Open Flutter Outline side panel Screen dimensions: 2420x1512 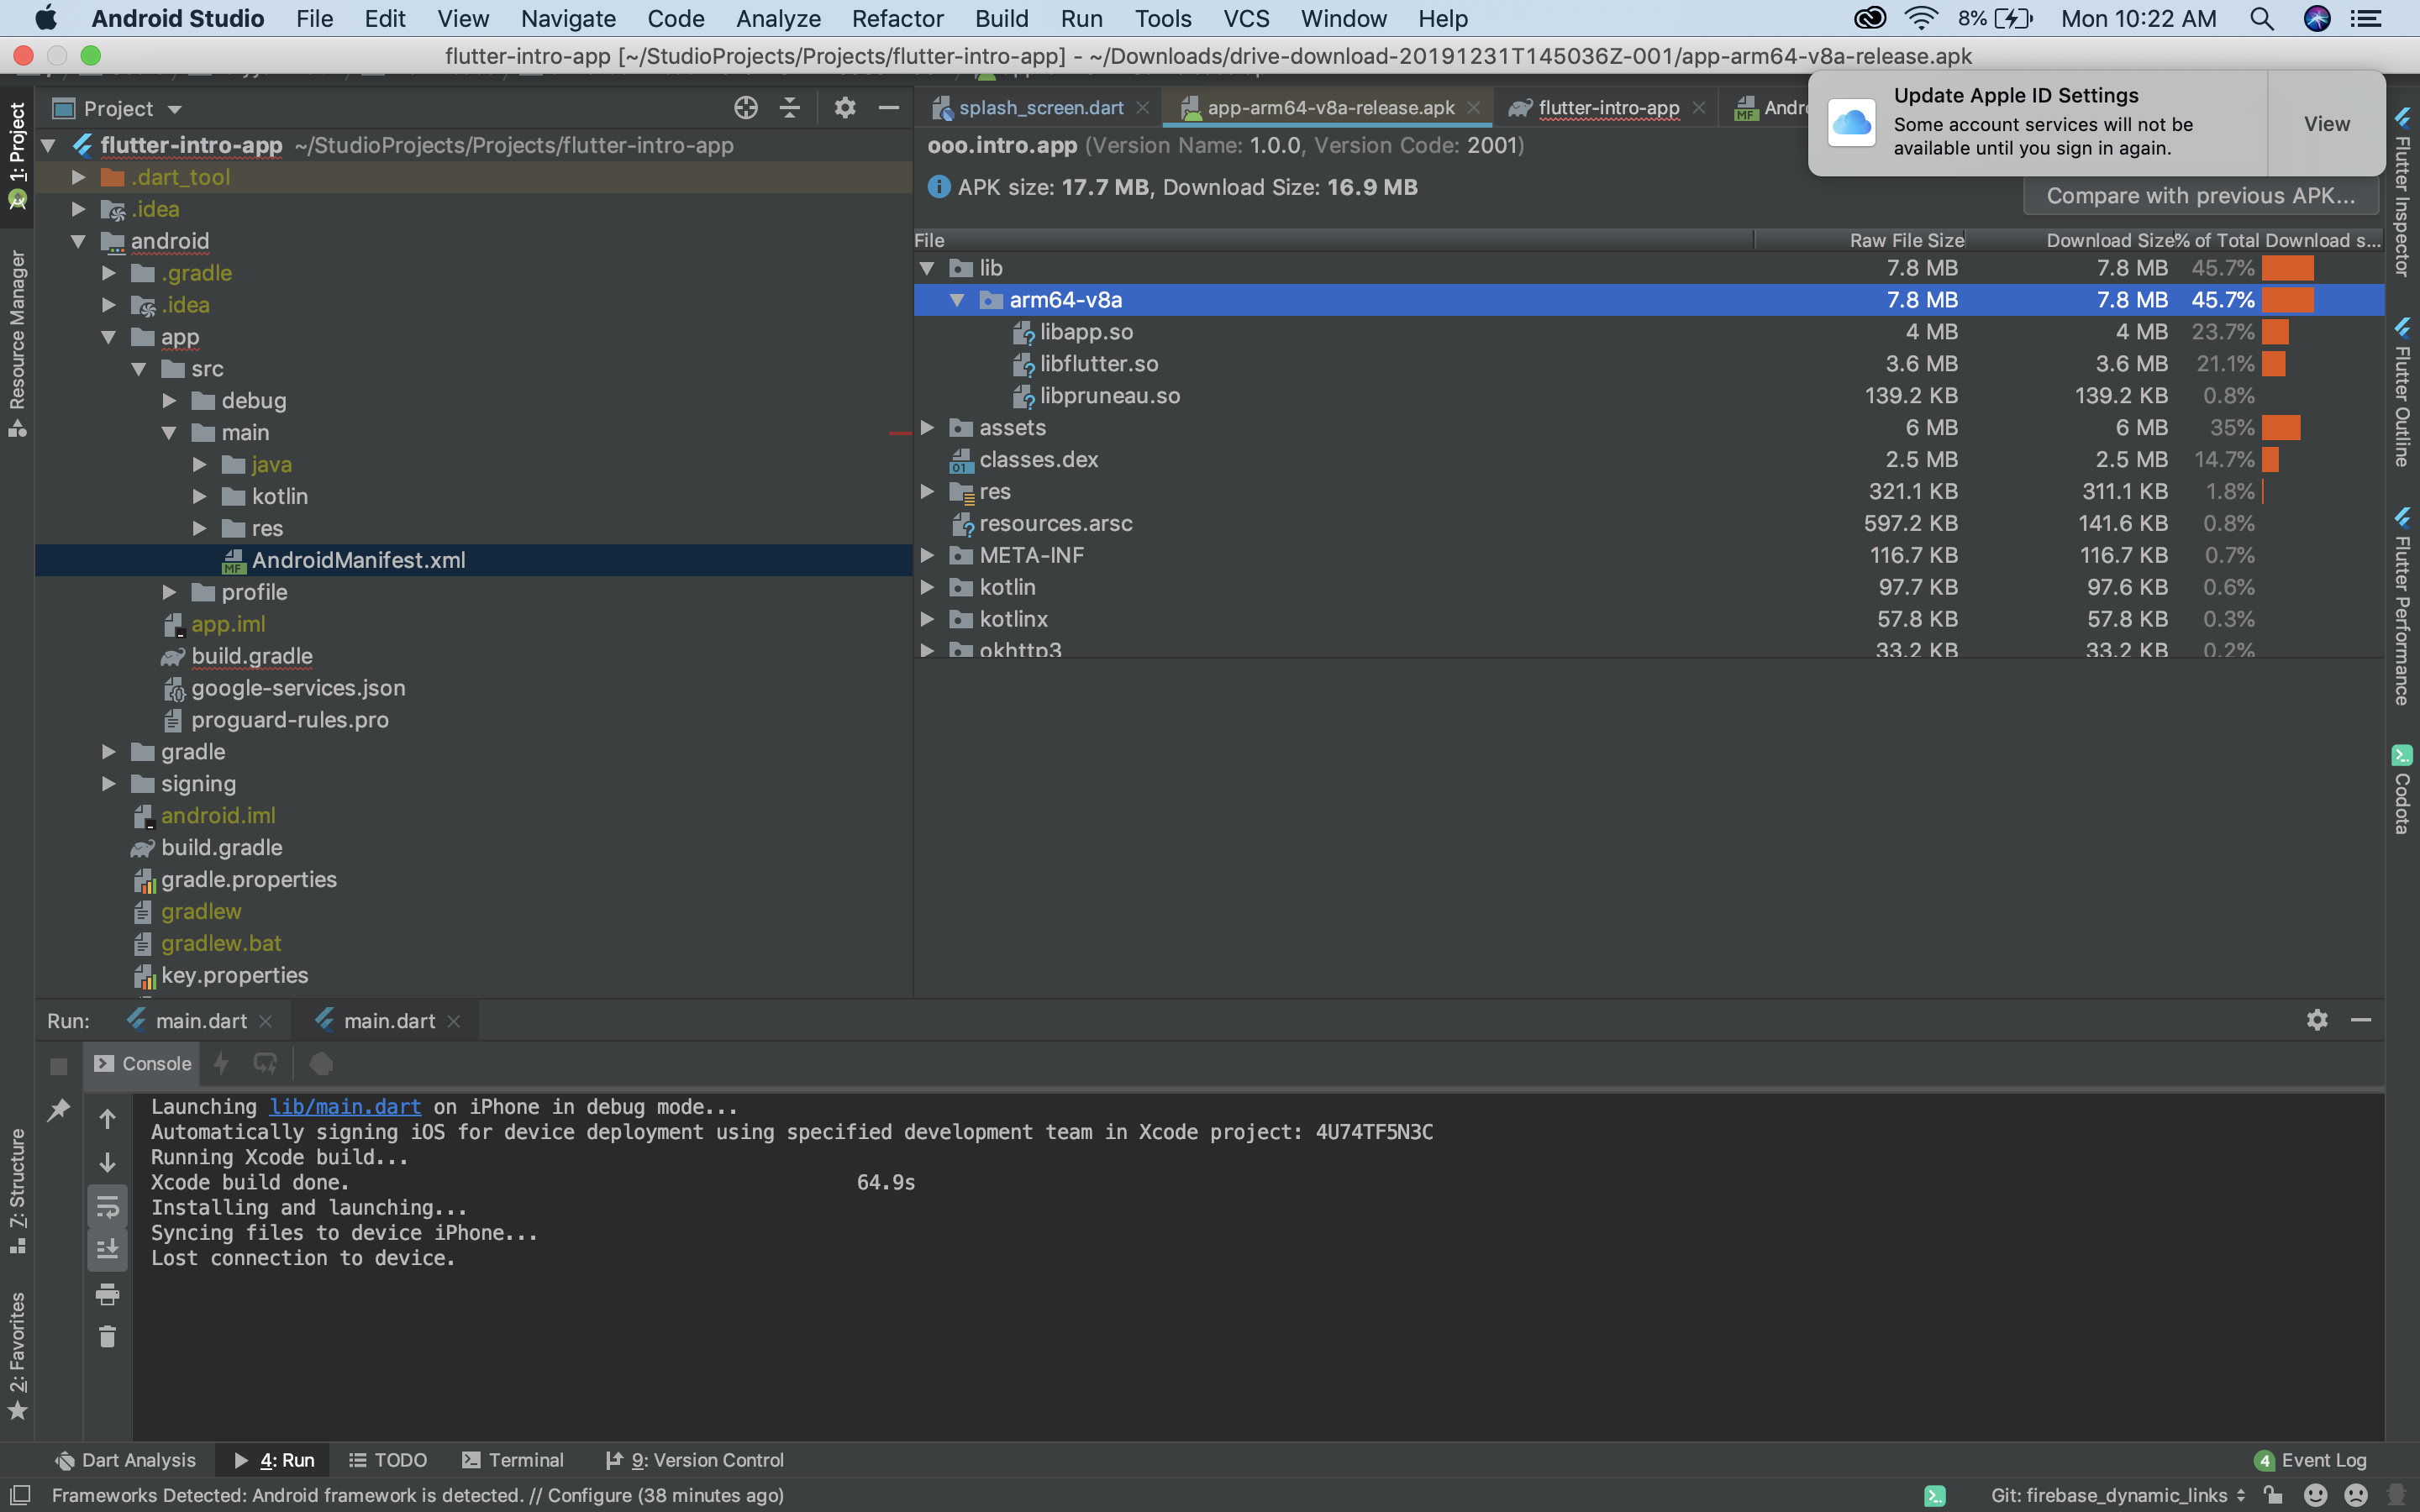point(2402,392)
